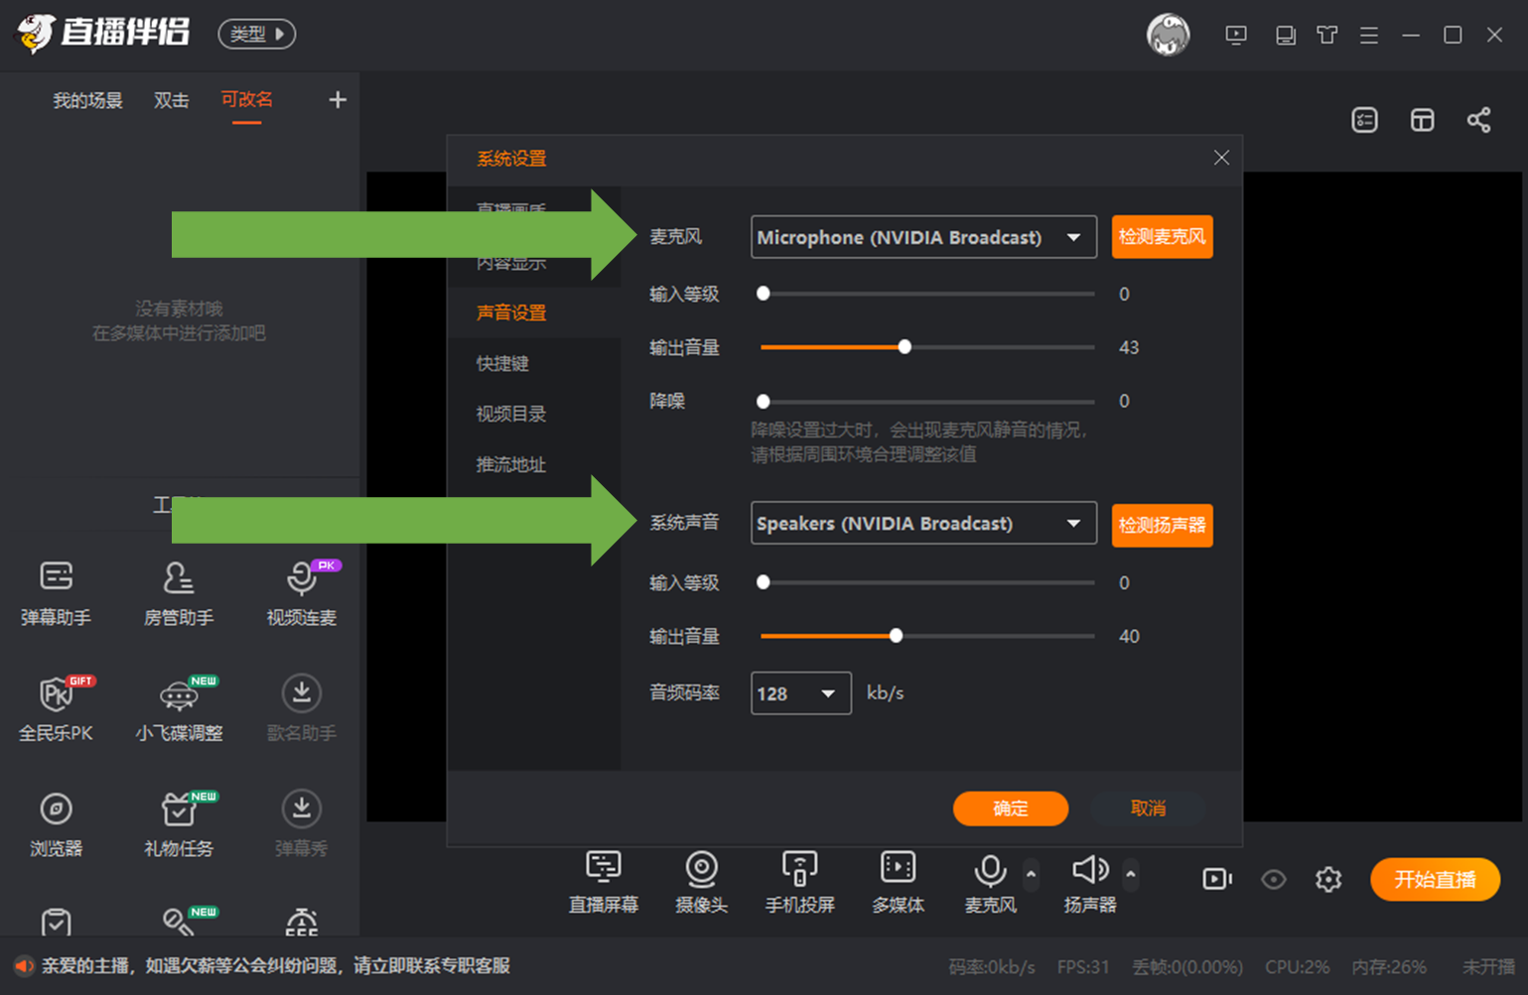Select the 摄像头 camera tool
This screenshot has width=1528, height=995.
tap(701, 880)
